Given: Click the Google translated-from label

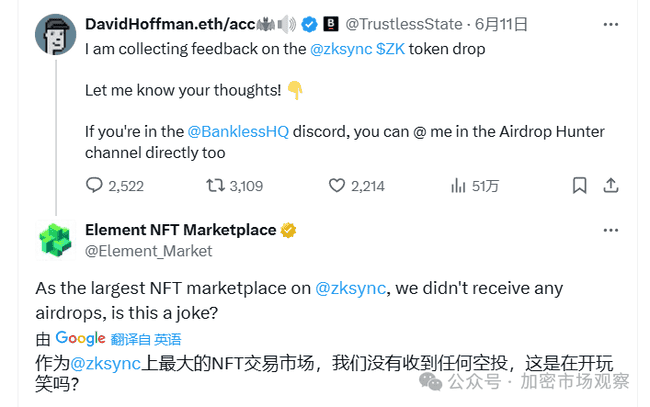Looking at the screenshot, I should [118, 339].
